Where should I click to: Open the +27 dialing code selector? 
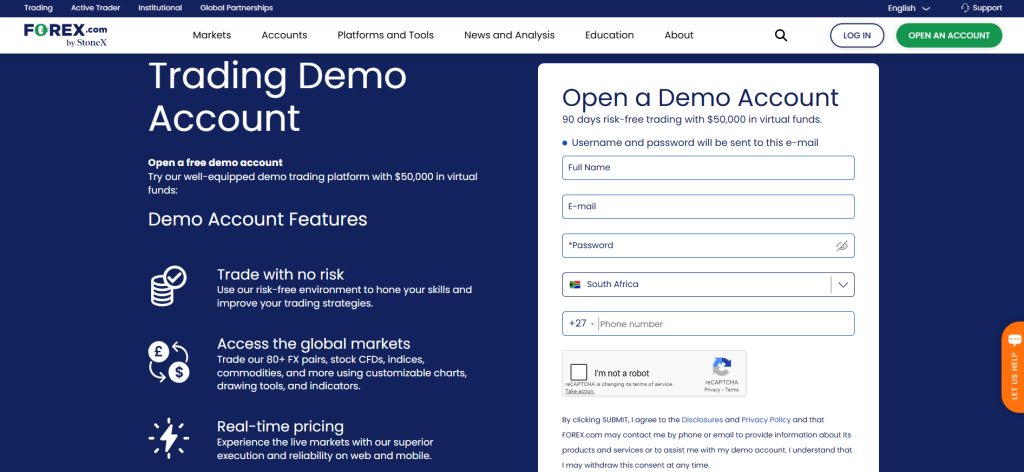[581, 324]
